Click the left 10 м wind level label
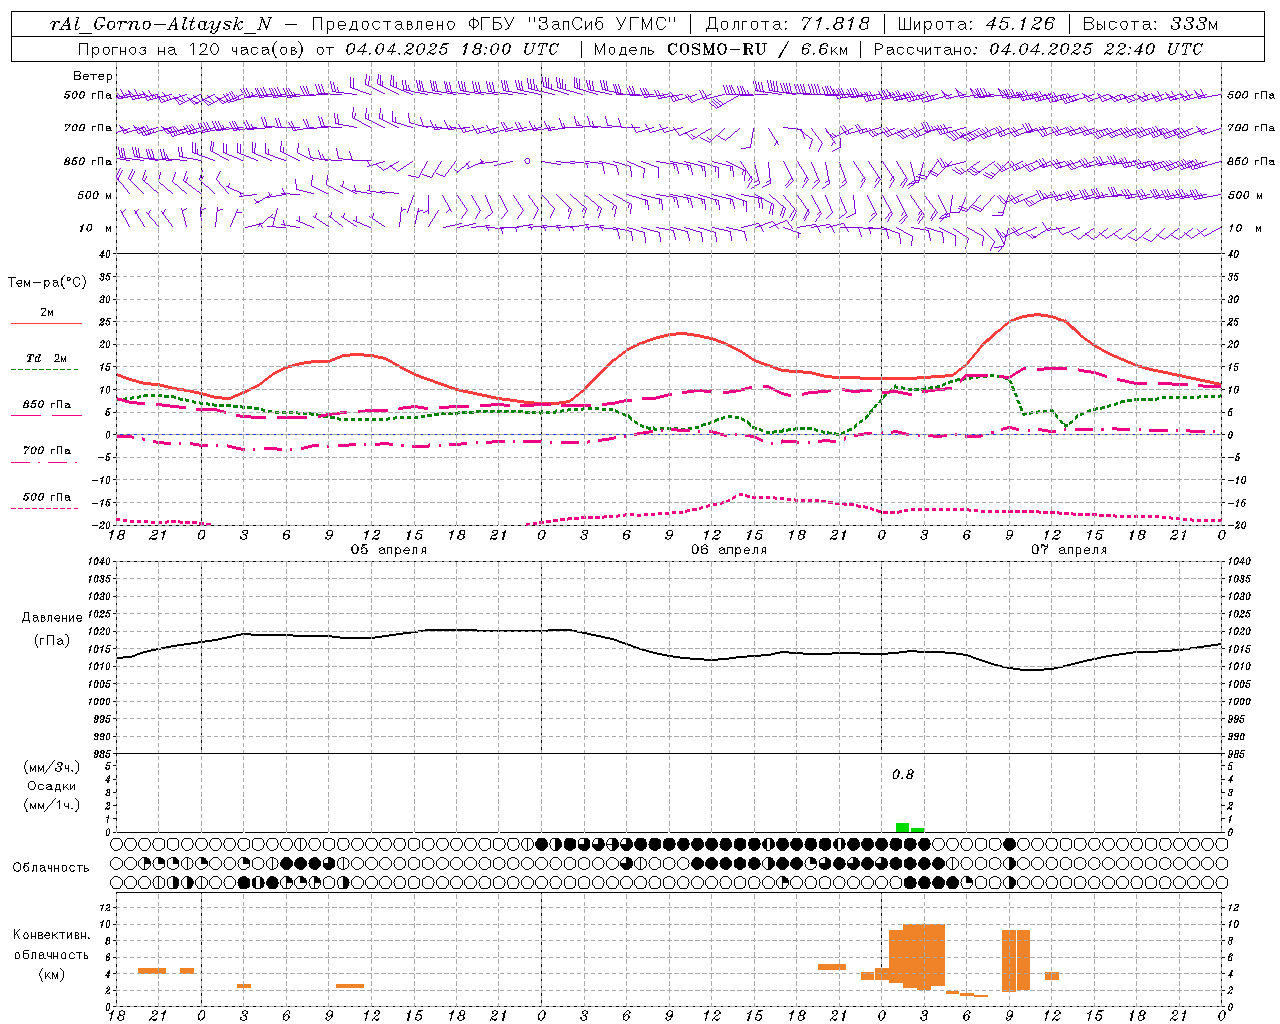Viewport: 1280px width, 1024px height. click(x=95, y=228)
